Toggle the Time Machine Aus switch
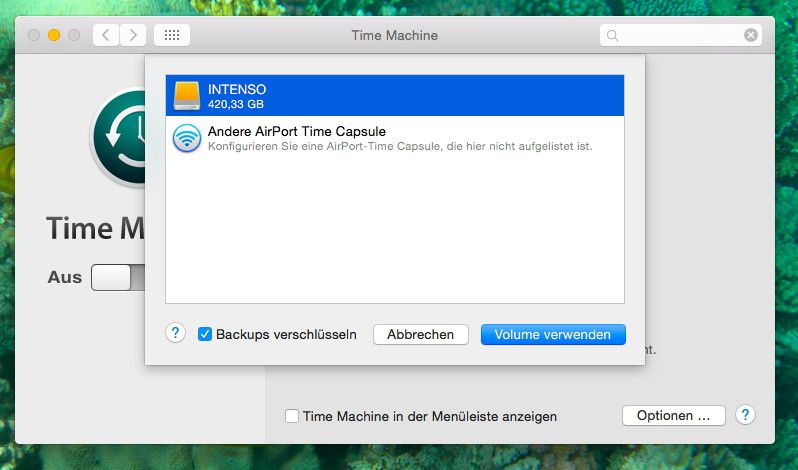Image resolution: width=798 pixels, height=470 pixels. [118, 277]
